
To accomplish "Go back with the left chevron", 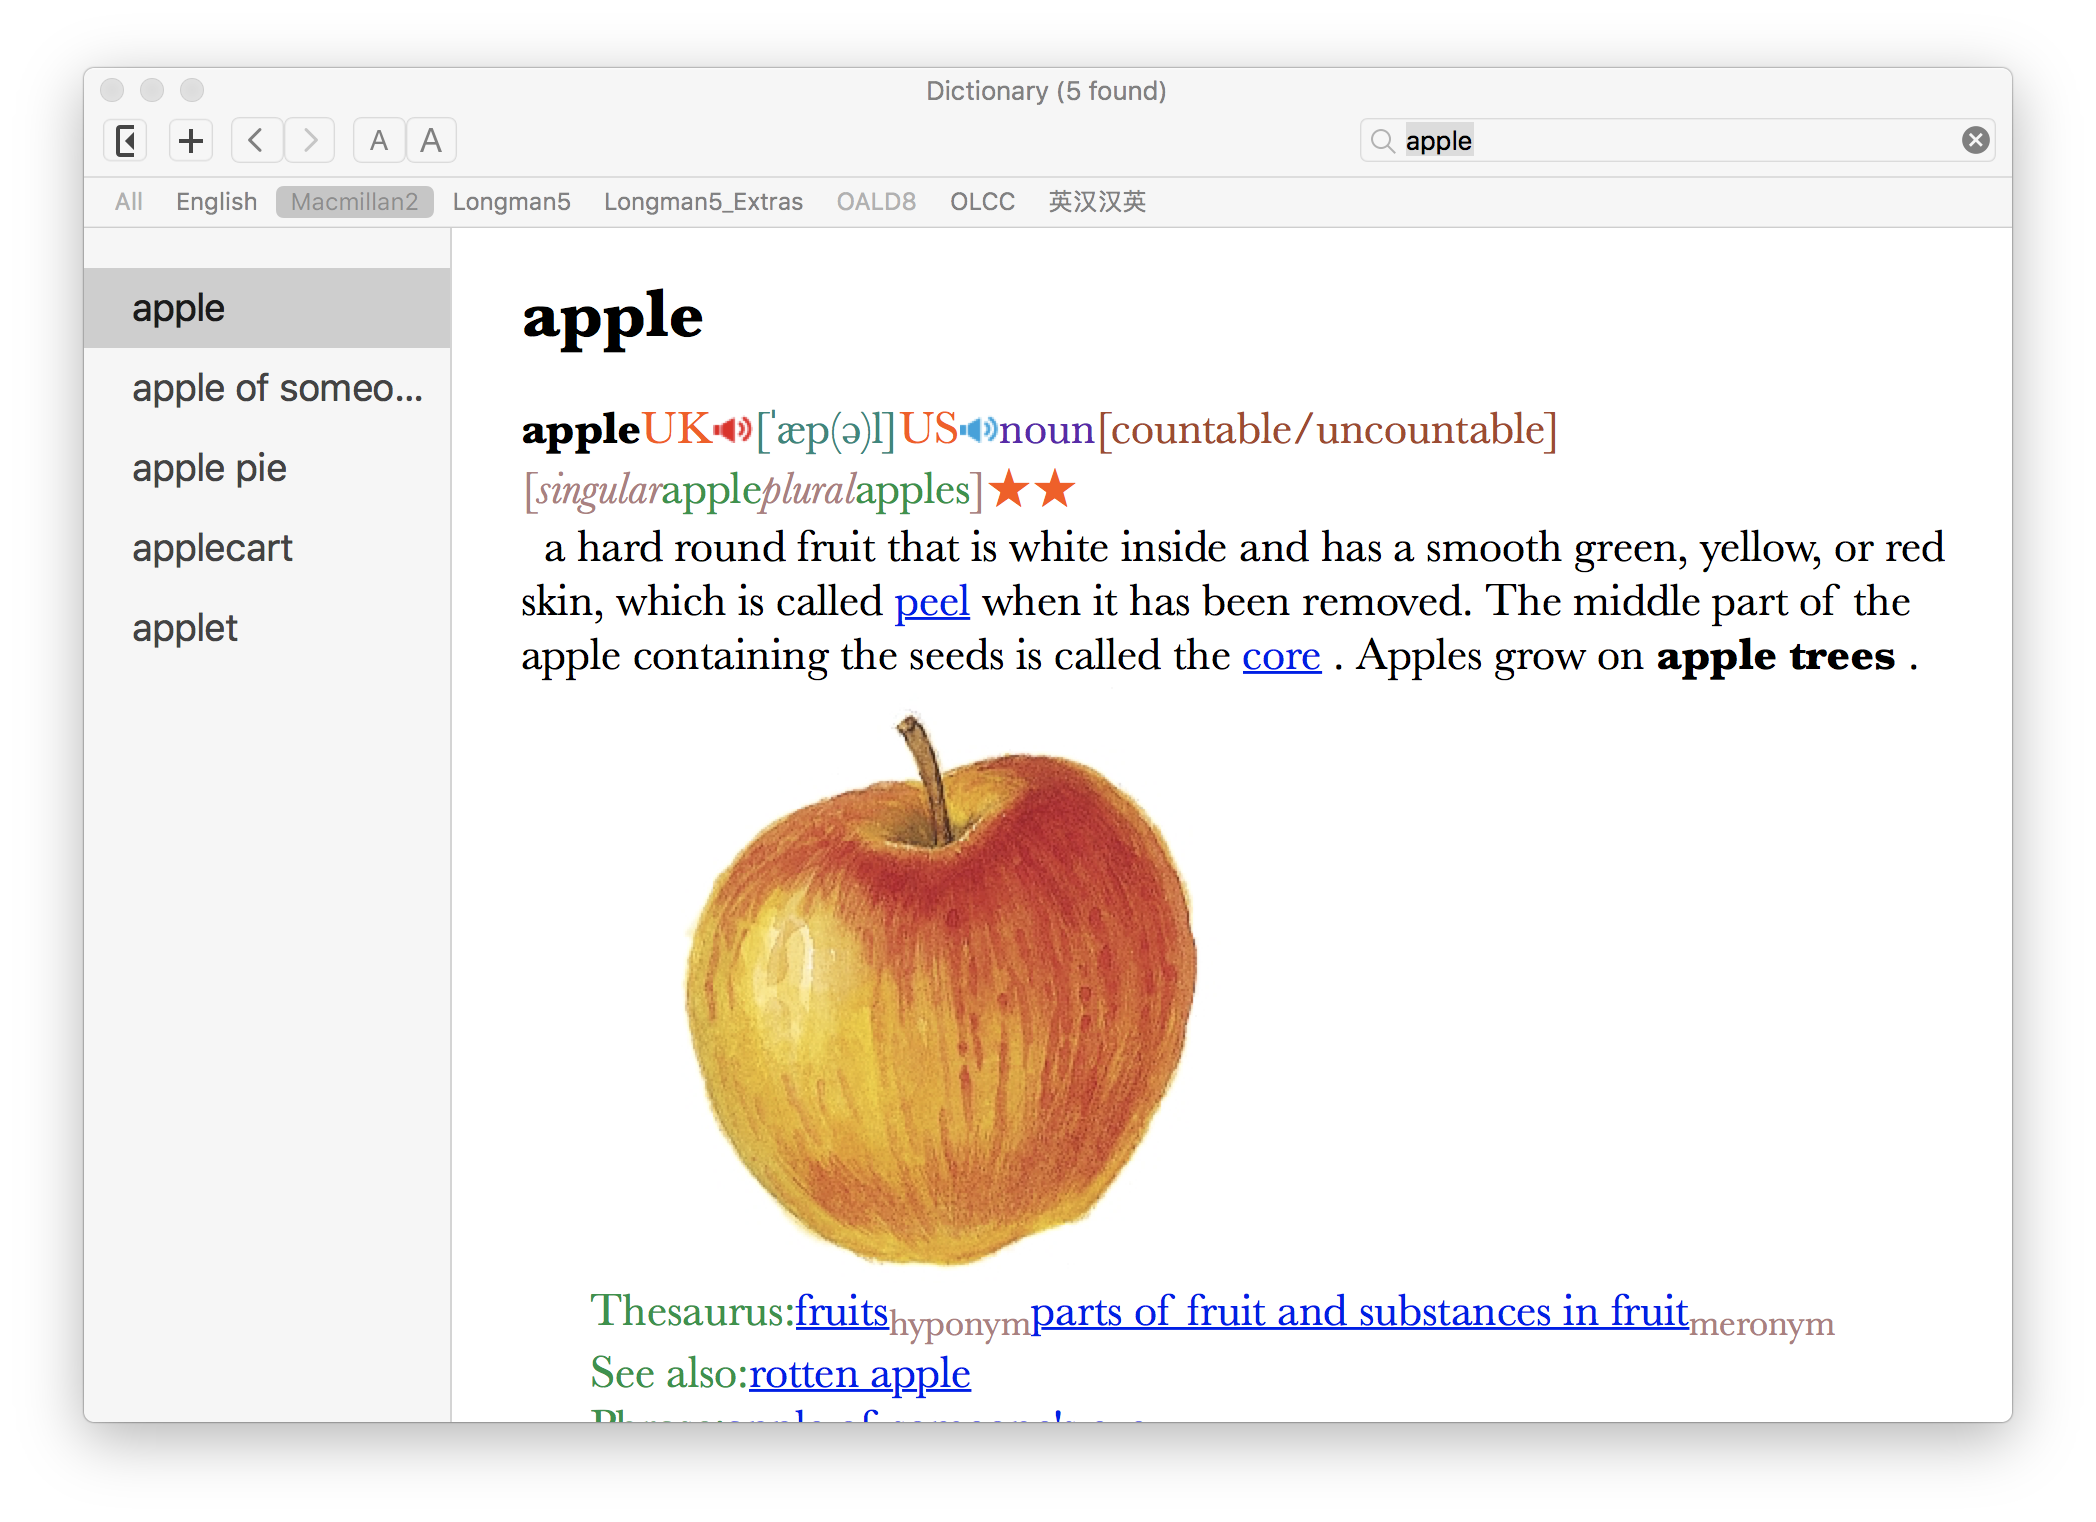I will (x=256, y=140).
